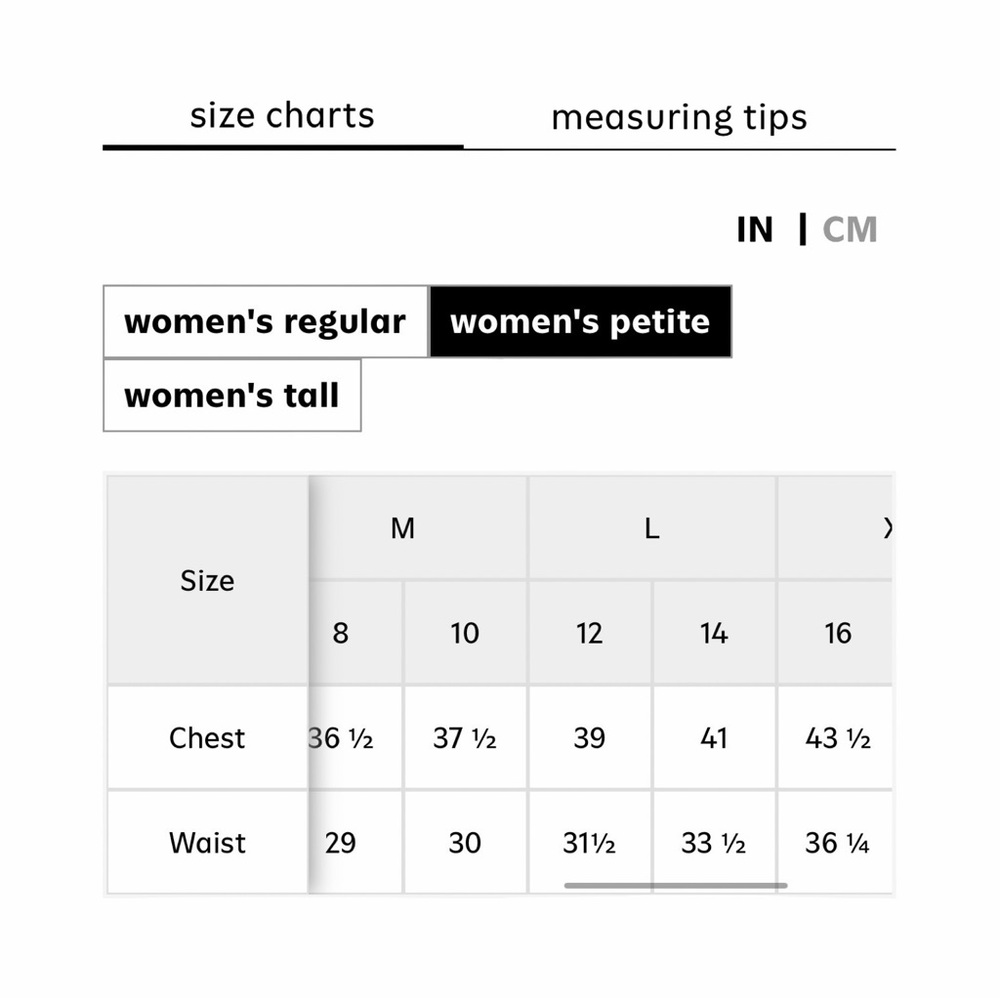1000x1000 pixels.
Task: Click the waist value 30 cell
Action: (x=465, y=843)
